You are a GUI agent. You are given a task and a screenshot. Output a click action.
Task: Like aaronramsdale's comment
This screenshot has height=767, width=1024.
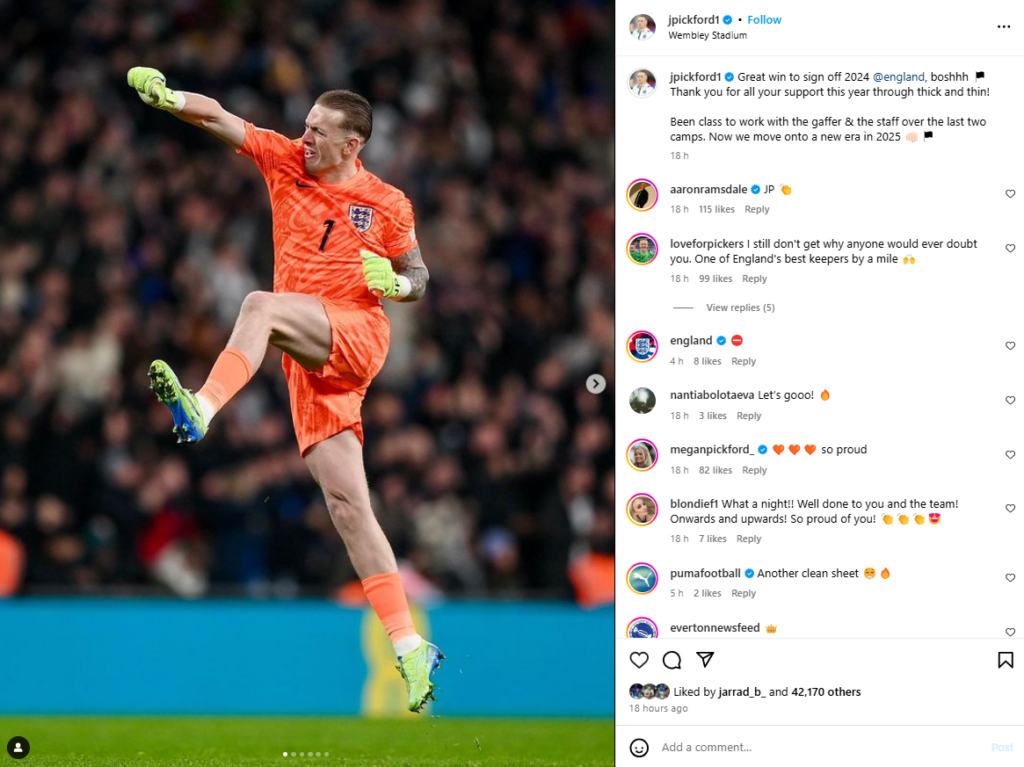point(1010,194)
